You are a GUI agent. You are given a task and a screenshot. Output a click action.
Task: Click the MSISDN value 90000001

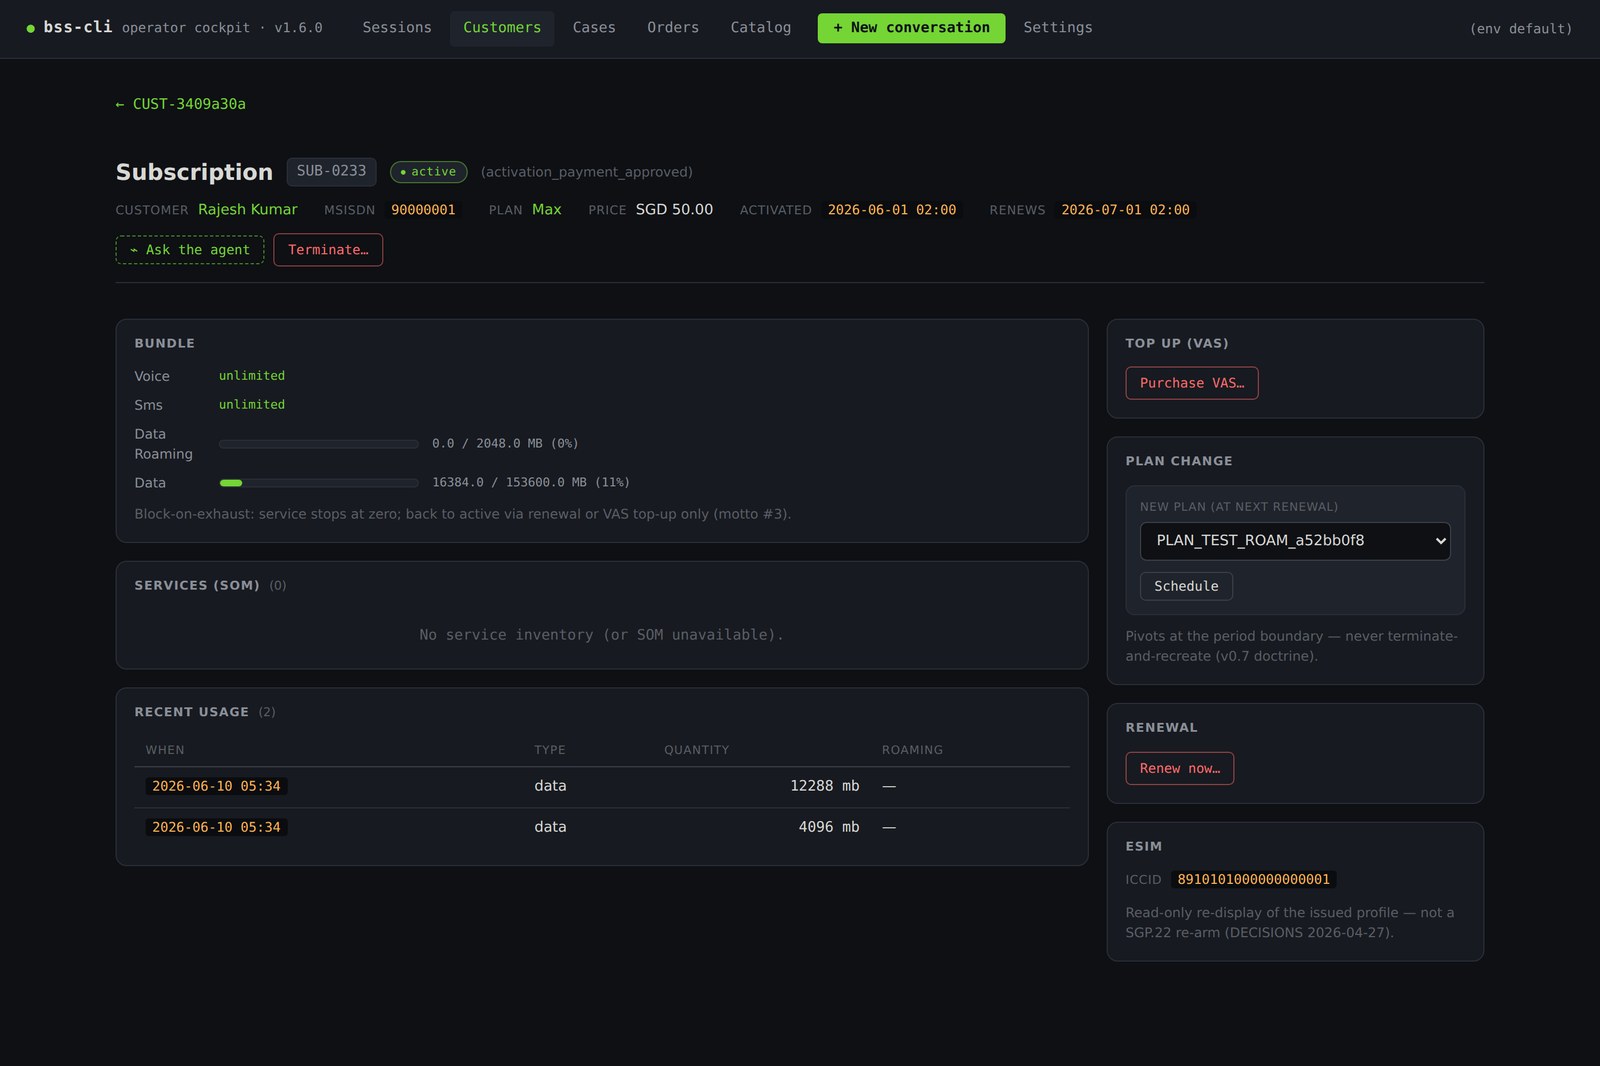pyautogui.click(x=423, y=210)
